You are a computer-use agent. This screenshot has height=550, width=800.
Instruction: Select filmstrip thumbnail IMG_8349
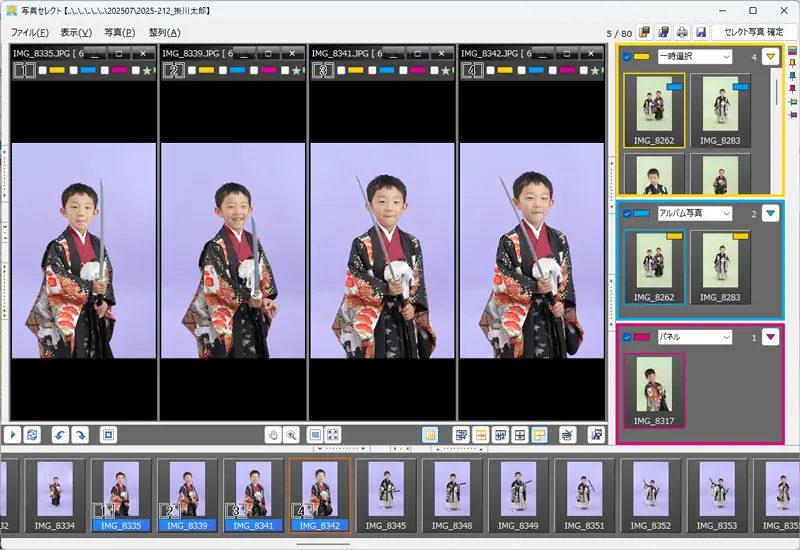[518, 495]
